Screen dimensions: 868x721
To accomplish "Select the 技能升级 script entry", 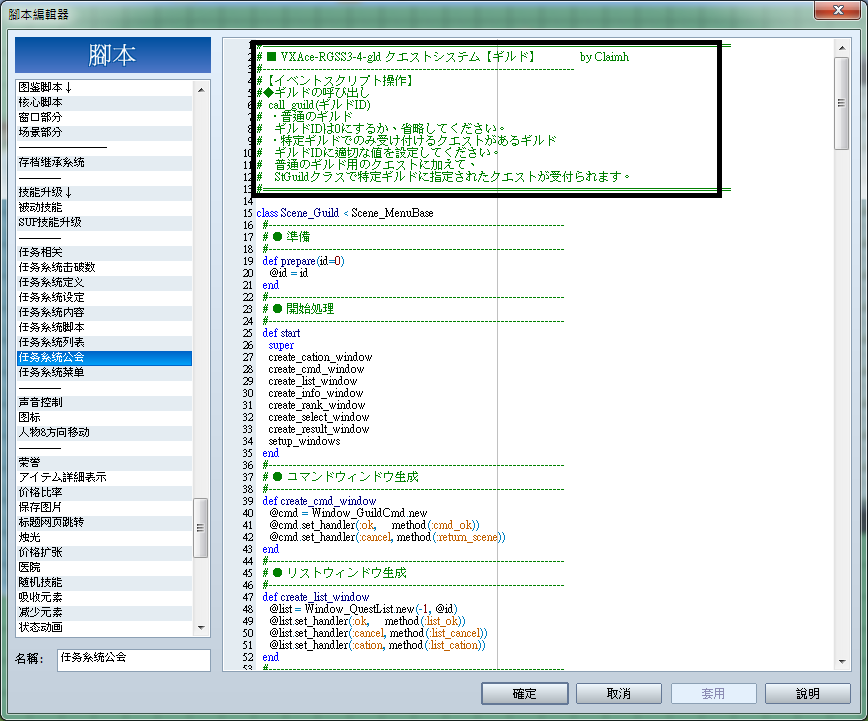I will pos(105,192).
